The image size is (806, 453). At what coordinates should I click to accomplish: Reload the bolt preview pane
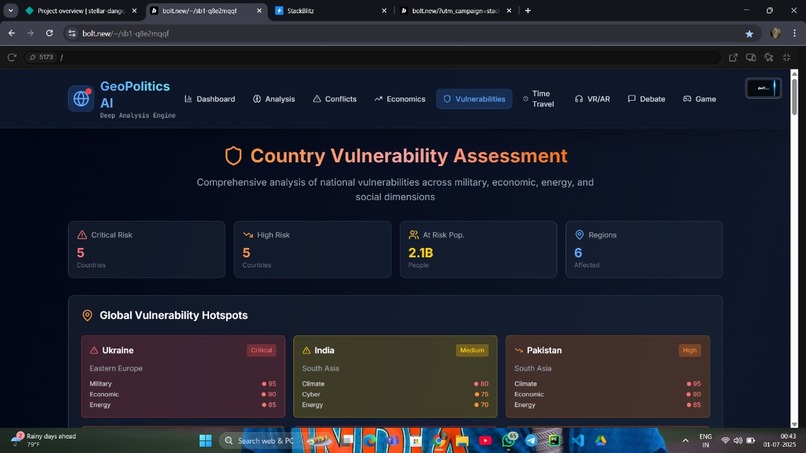12,57
